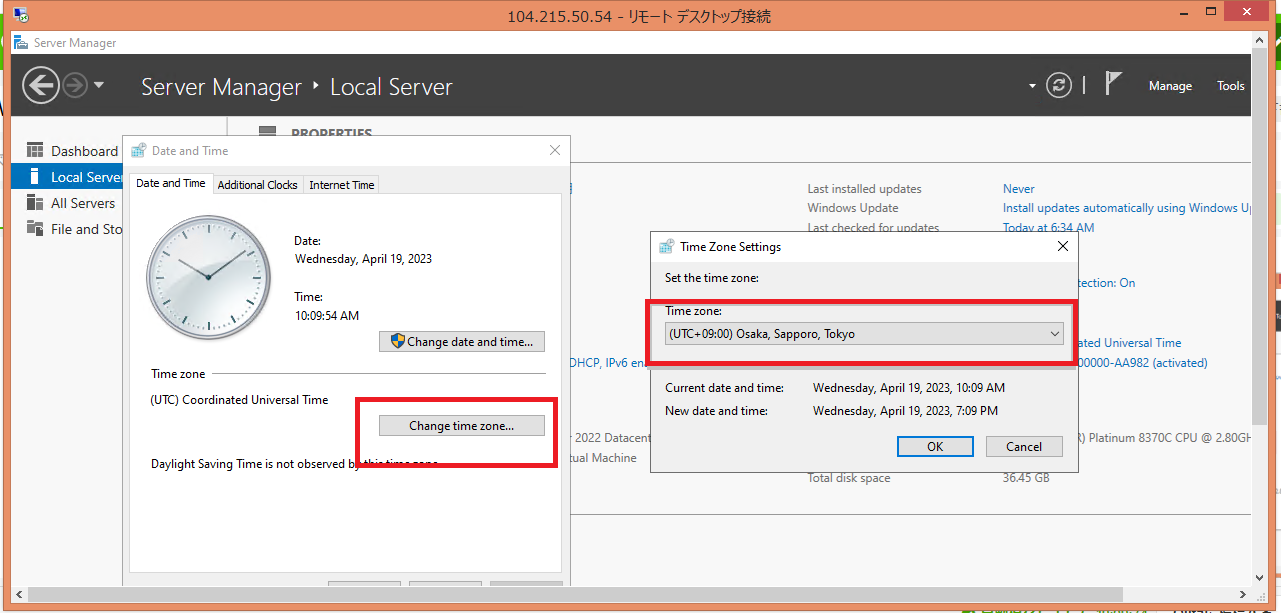Click Change date and time button
The width and height of the screenshot is (1281, 613).
pos(462,342)
